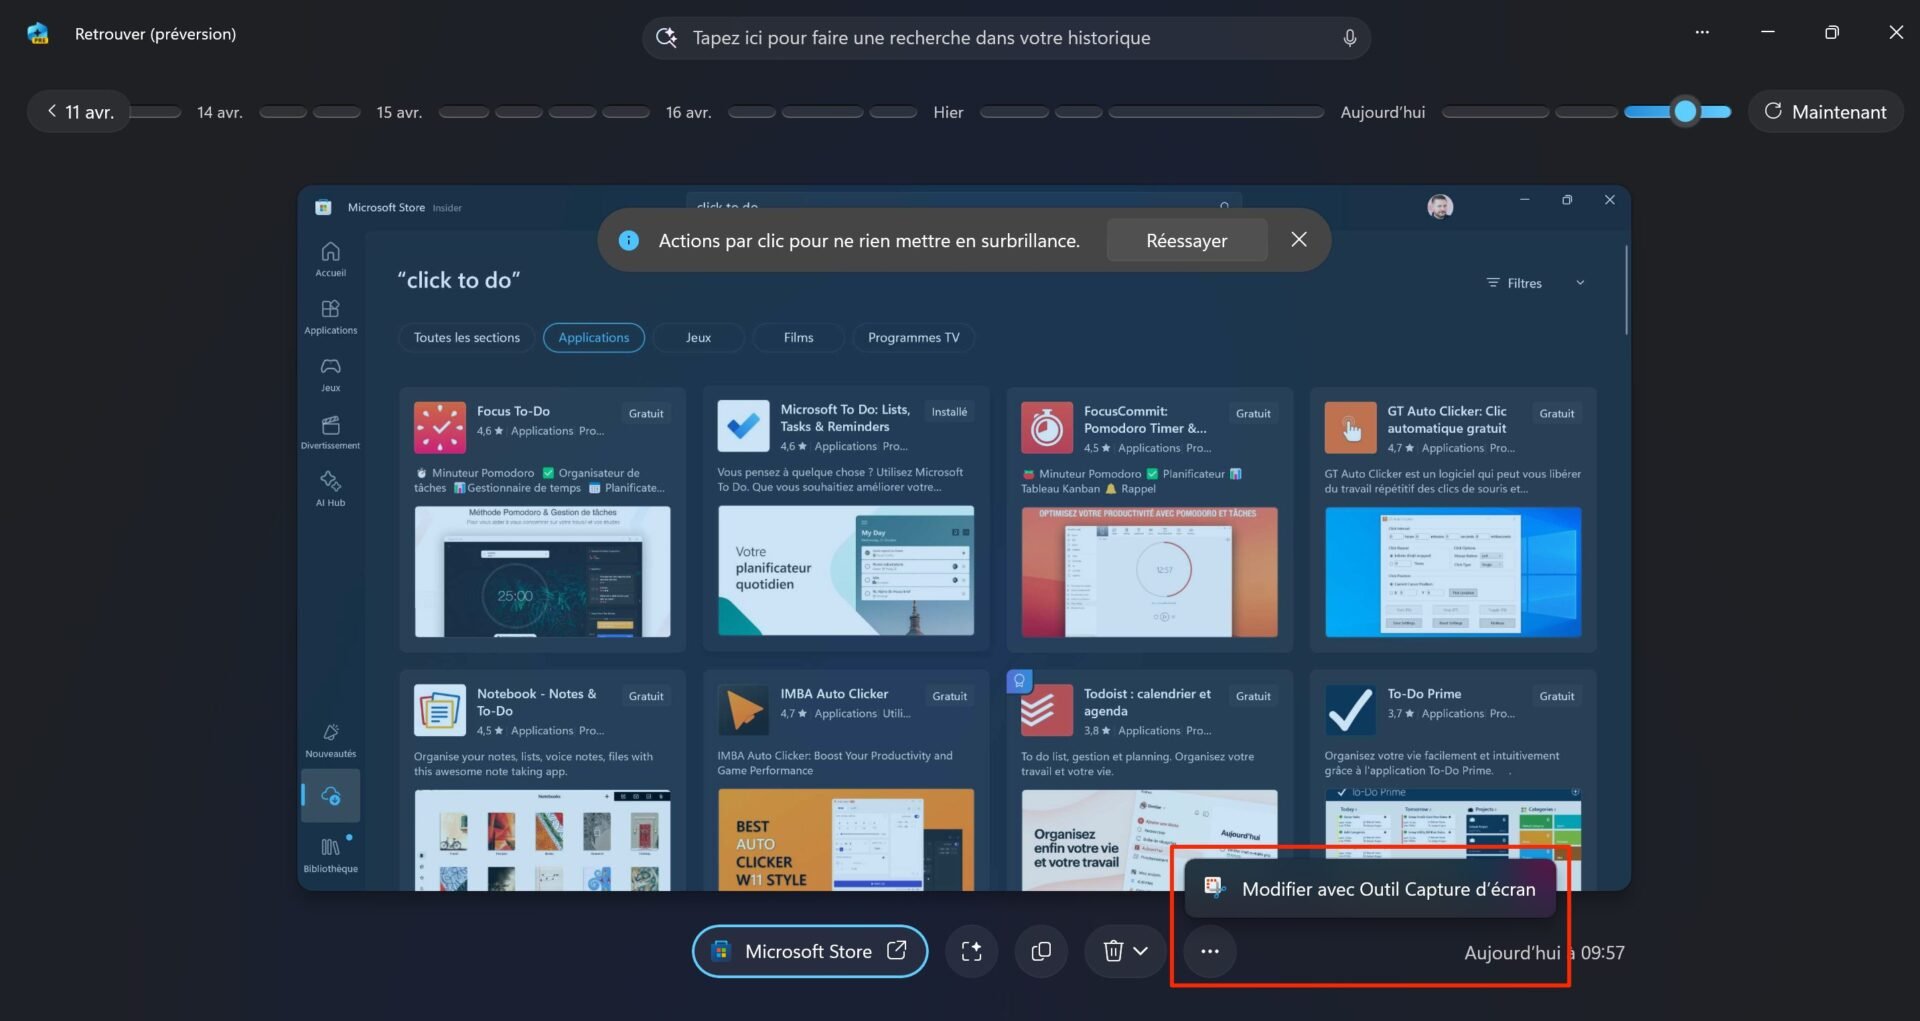
Task: Click the Store search box
Action: click(x=963, y=204)
